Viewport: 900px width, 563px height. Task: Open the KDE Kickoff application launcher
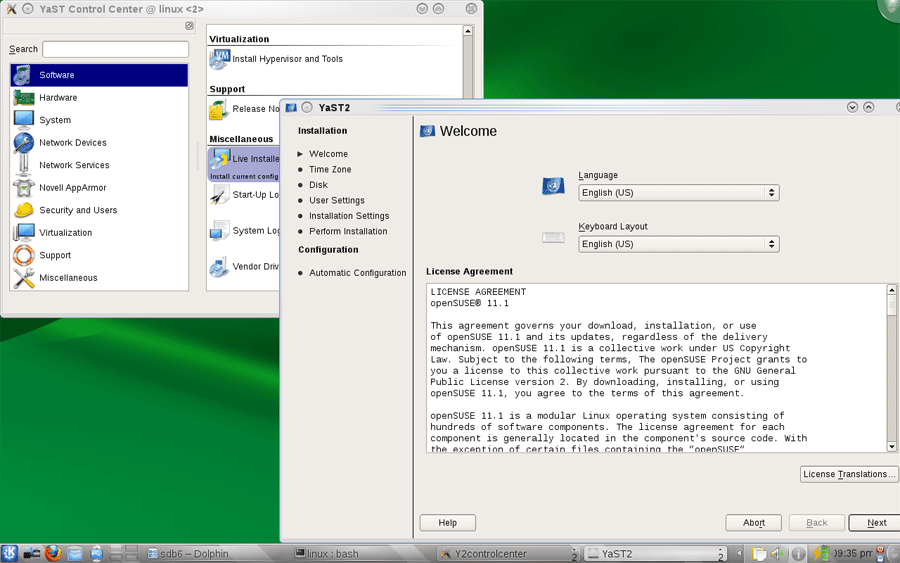point(9,553)
